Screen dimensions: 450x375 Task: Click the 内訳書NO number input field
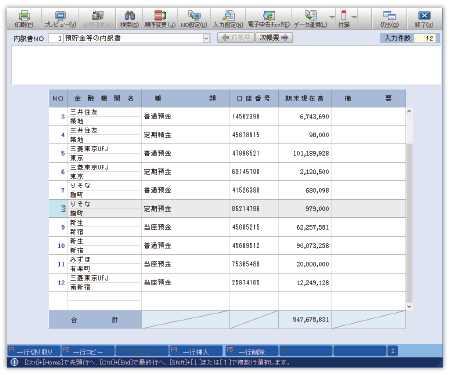(55, 38)
